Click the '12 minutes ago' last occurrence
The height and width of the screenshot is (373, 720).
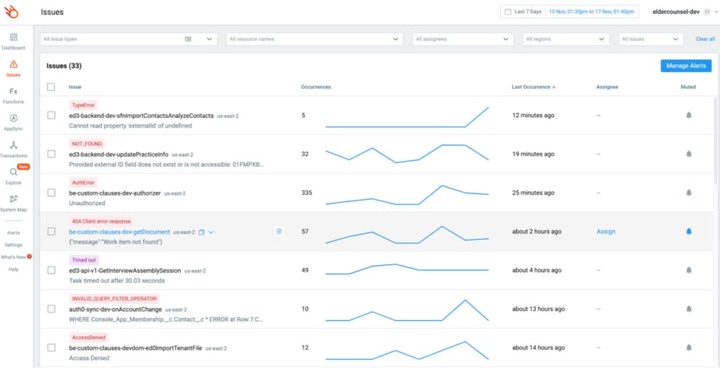coord(533,115)
